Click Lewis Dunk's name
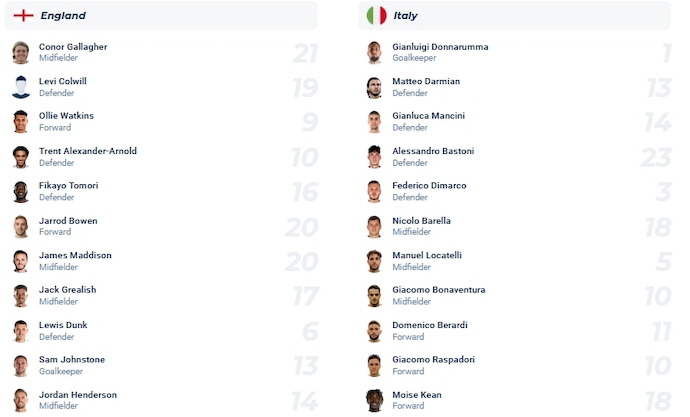Viewport: 690px width, 417px height. point(65,325)
